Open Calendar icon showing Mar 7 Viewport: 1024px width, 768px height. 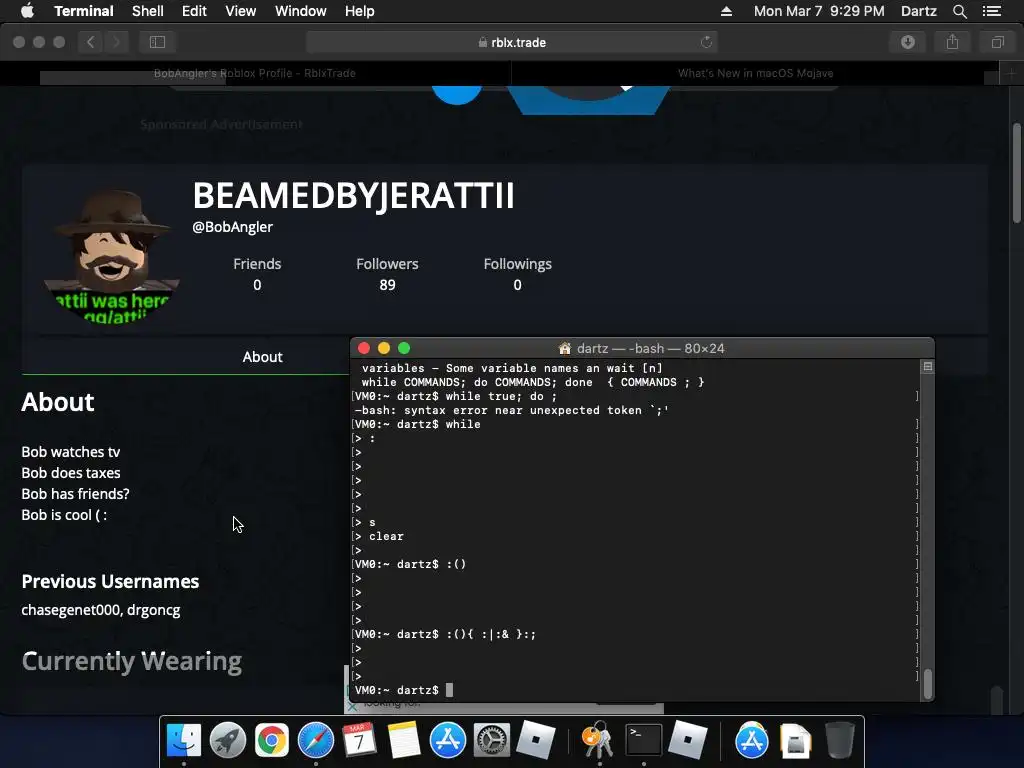pos(359,741)
